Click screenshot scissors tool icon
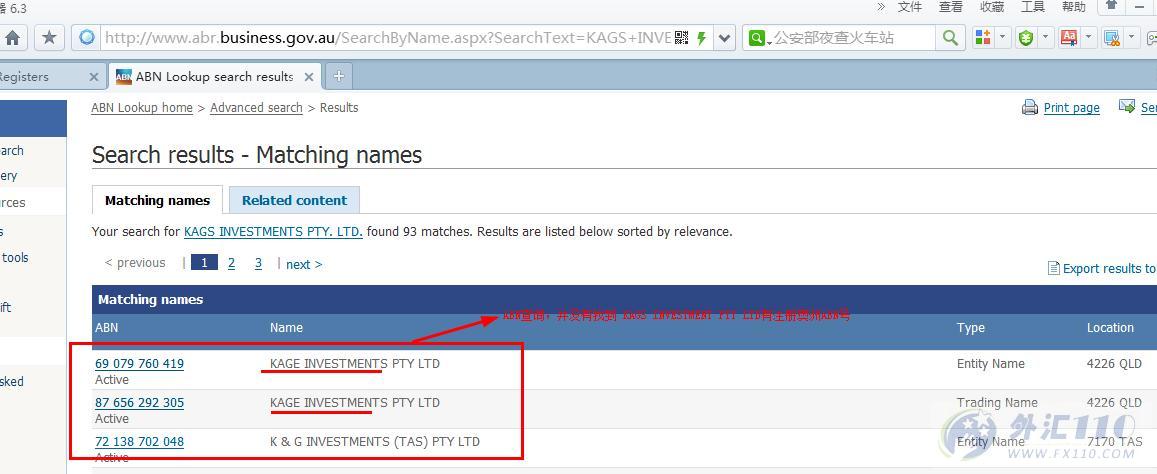Image resolution: width=1157 pixels, height=474 pixels. 1111,37
